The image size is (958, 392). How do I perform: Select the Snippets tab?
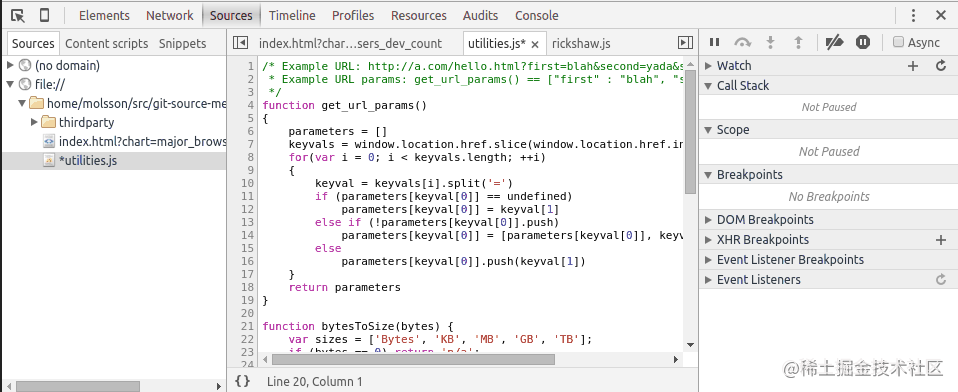point(183,43)
